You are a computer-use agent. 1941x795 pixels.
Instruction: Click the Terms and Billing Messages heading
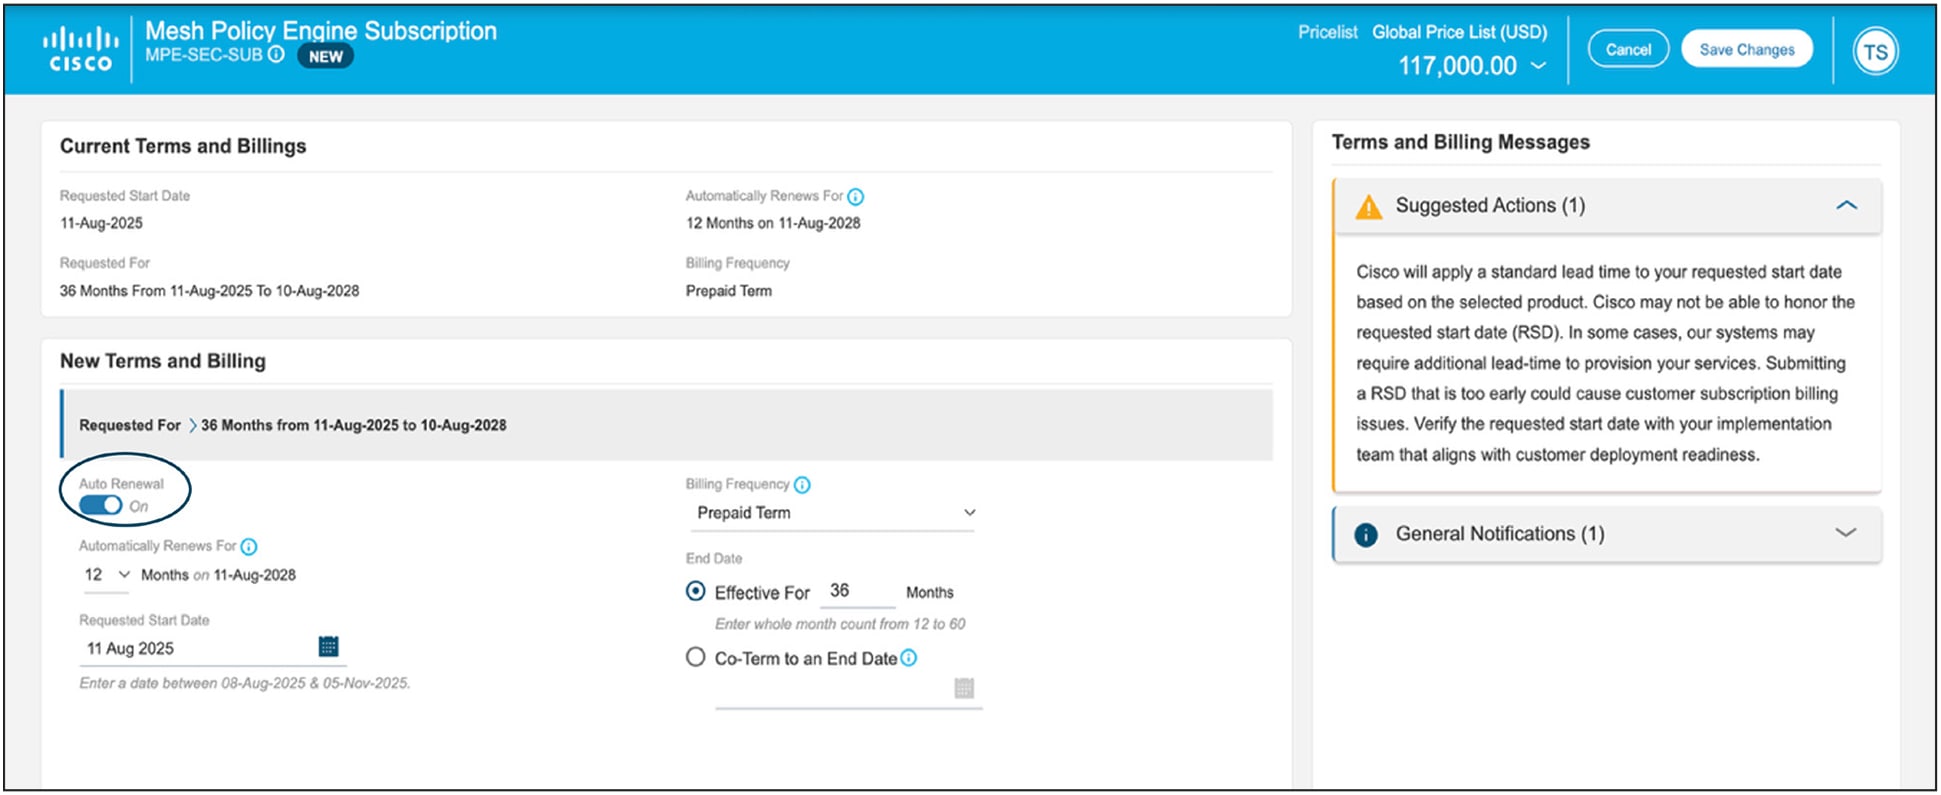(x=1460, y=142)
